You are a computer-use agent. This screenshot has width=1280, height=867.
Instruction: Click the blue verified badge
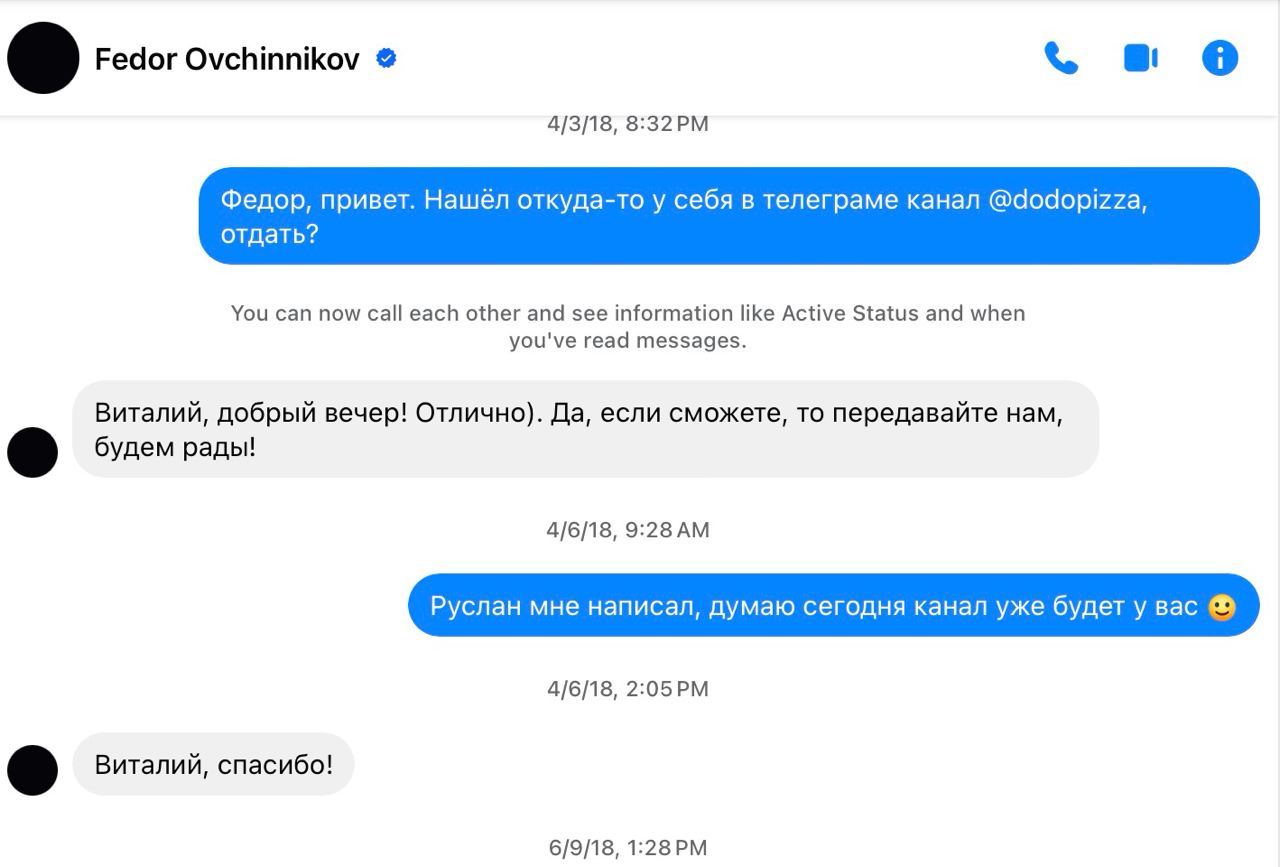pyautogui.click(x=386, y=58)
